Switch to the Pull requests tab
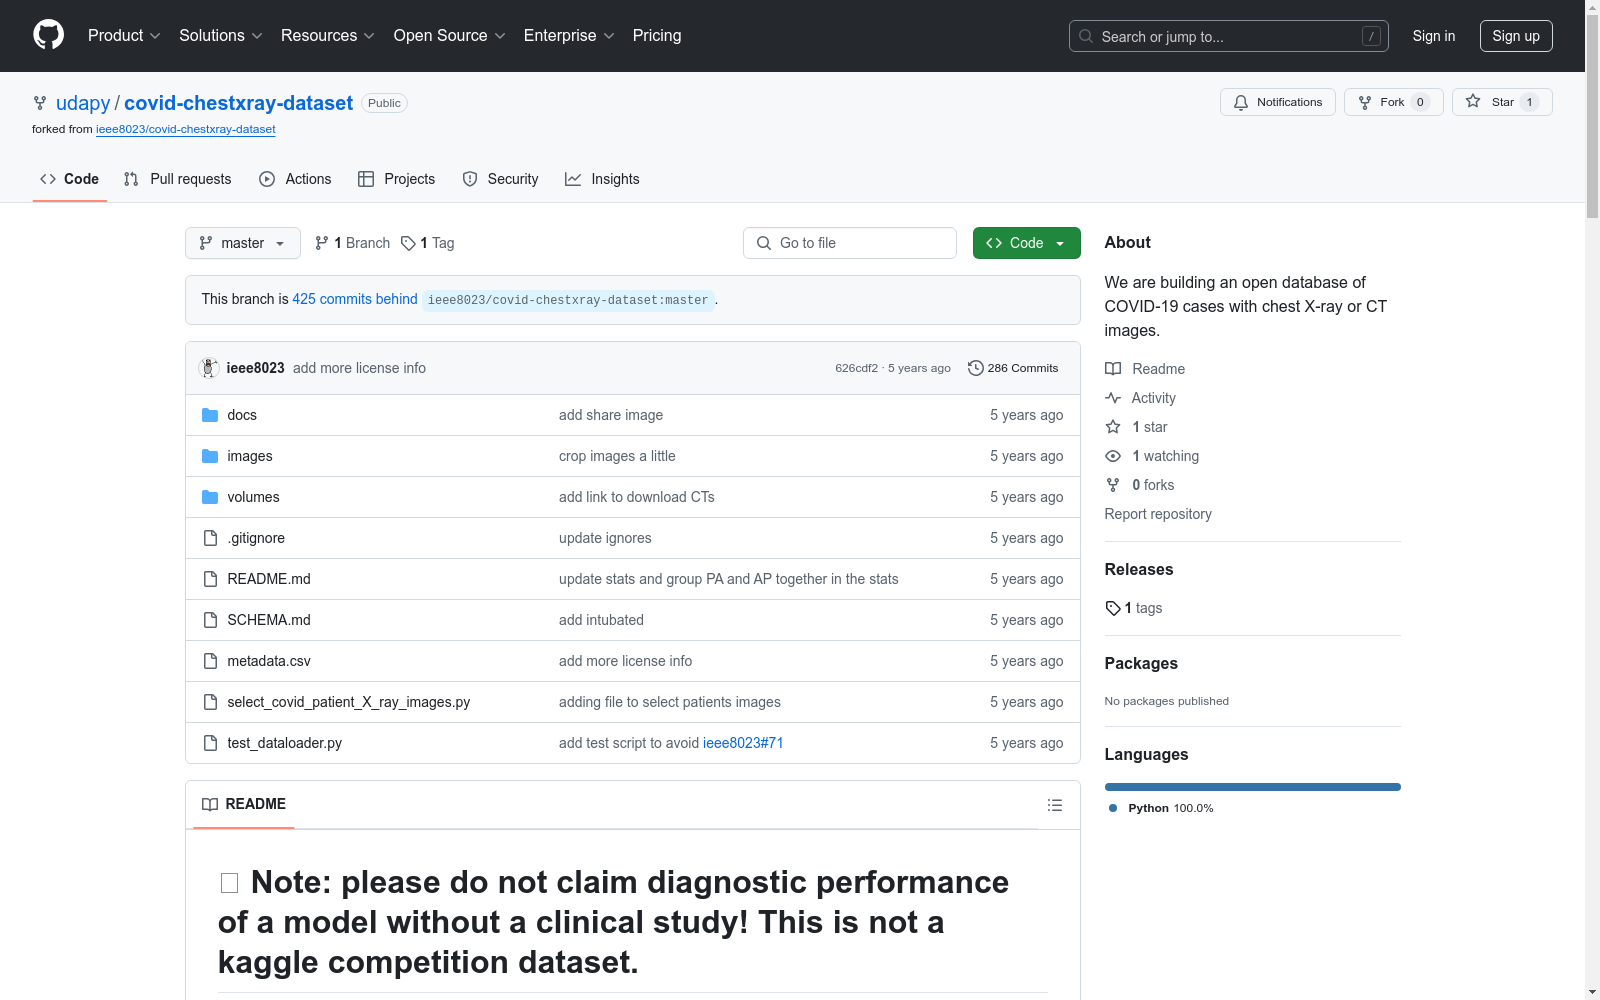Screen dimensions: 1600x1000 pyautogui.click(x=177, y=179)
